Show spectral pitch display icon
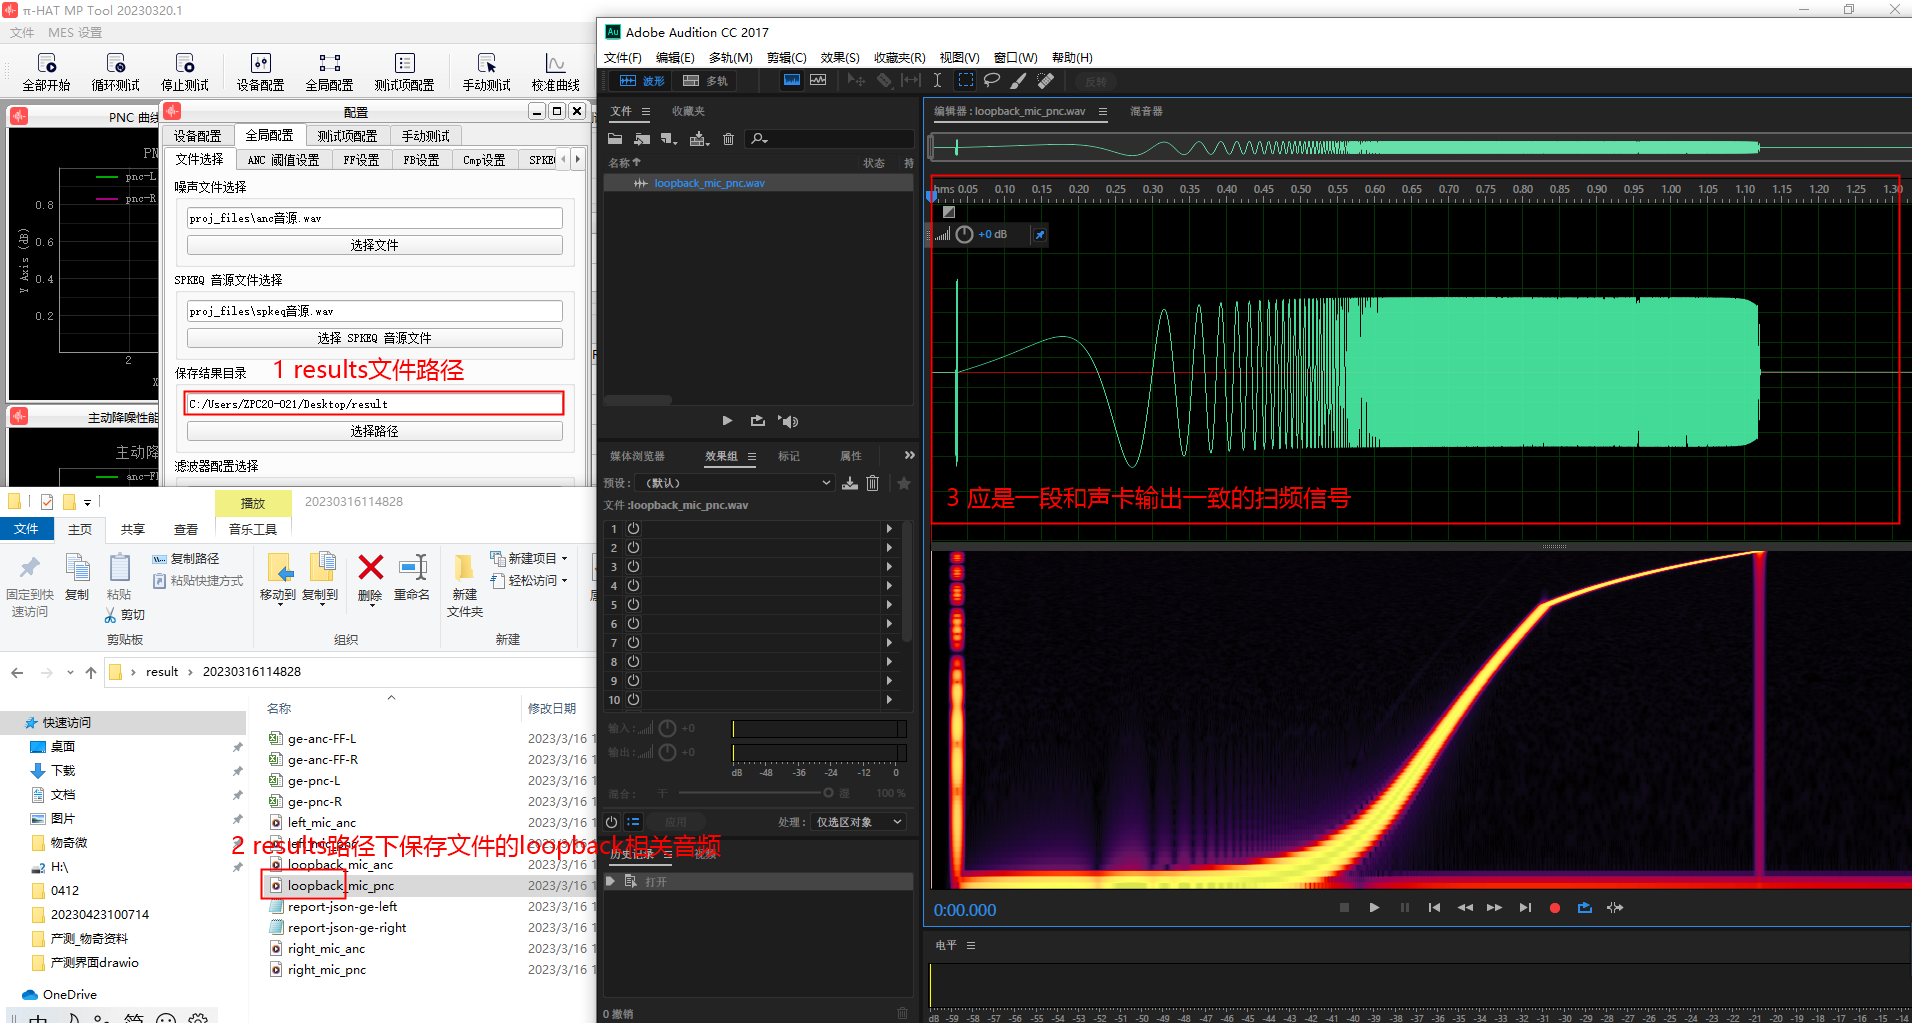 pos(819,80)
